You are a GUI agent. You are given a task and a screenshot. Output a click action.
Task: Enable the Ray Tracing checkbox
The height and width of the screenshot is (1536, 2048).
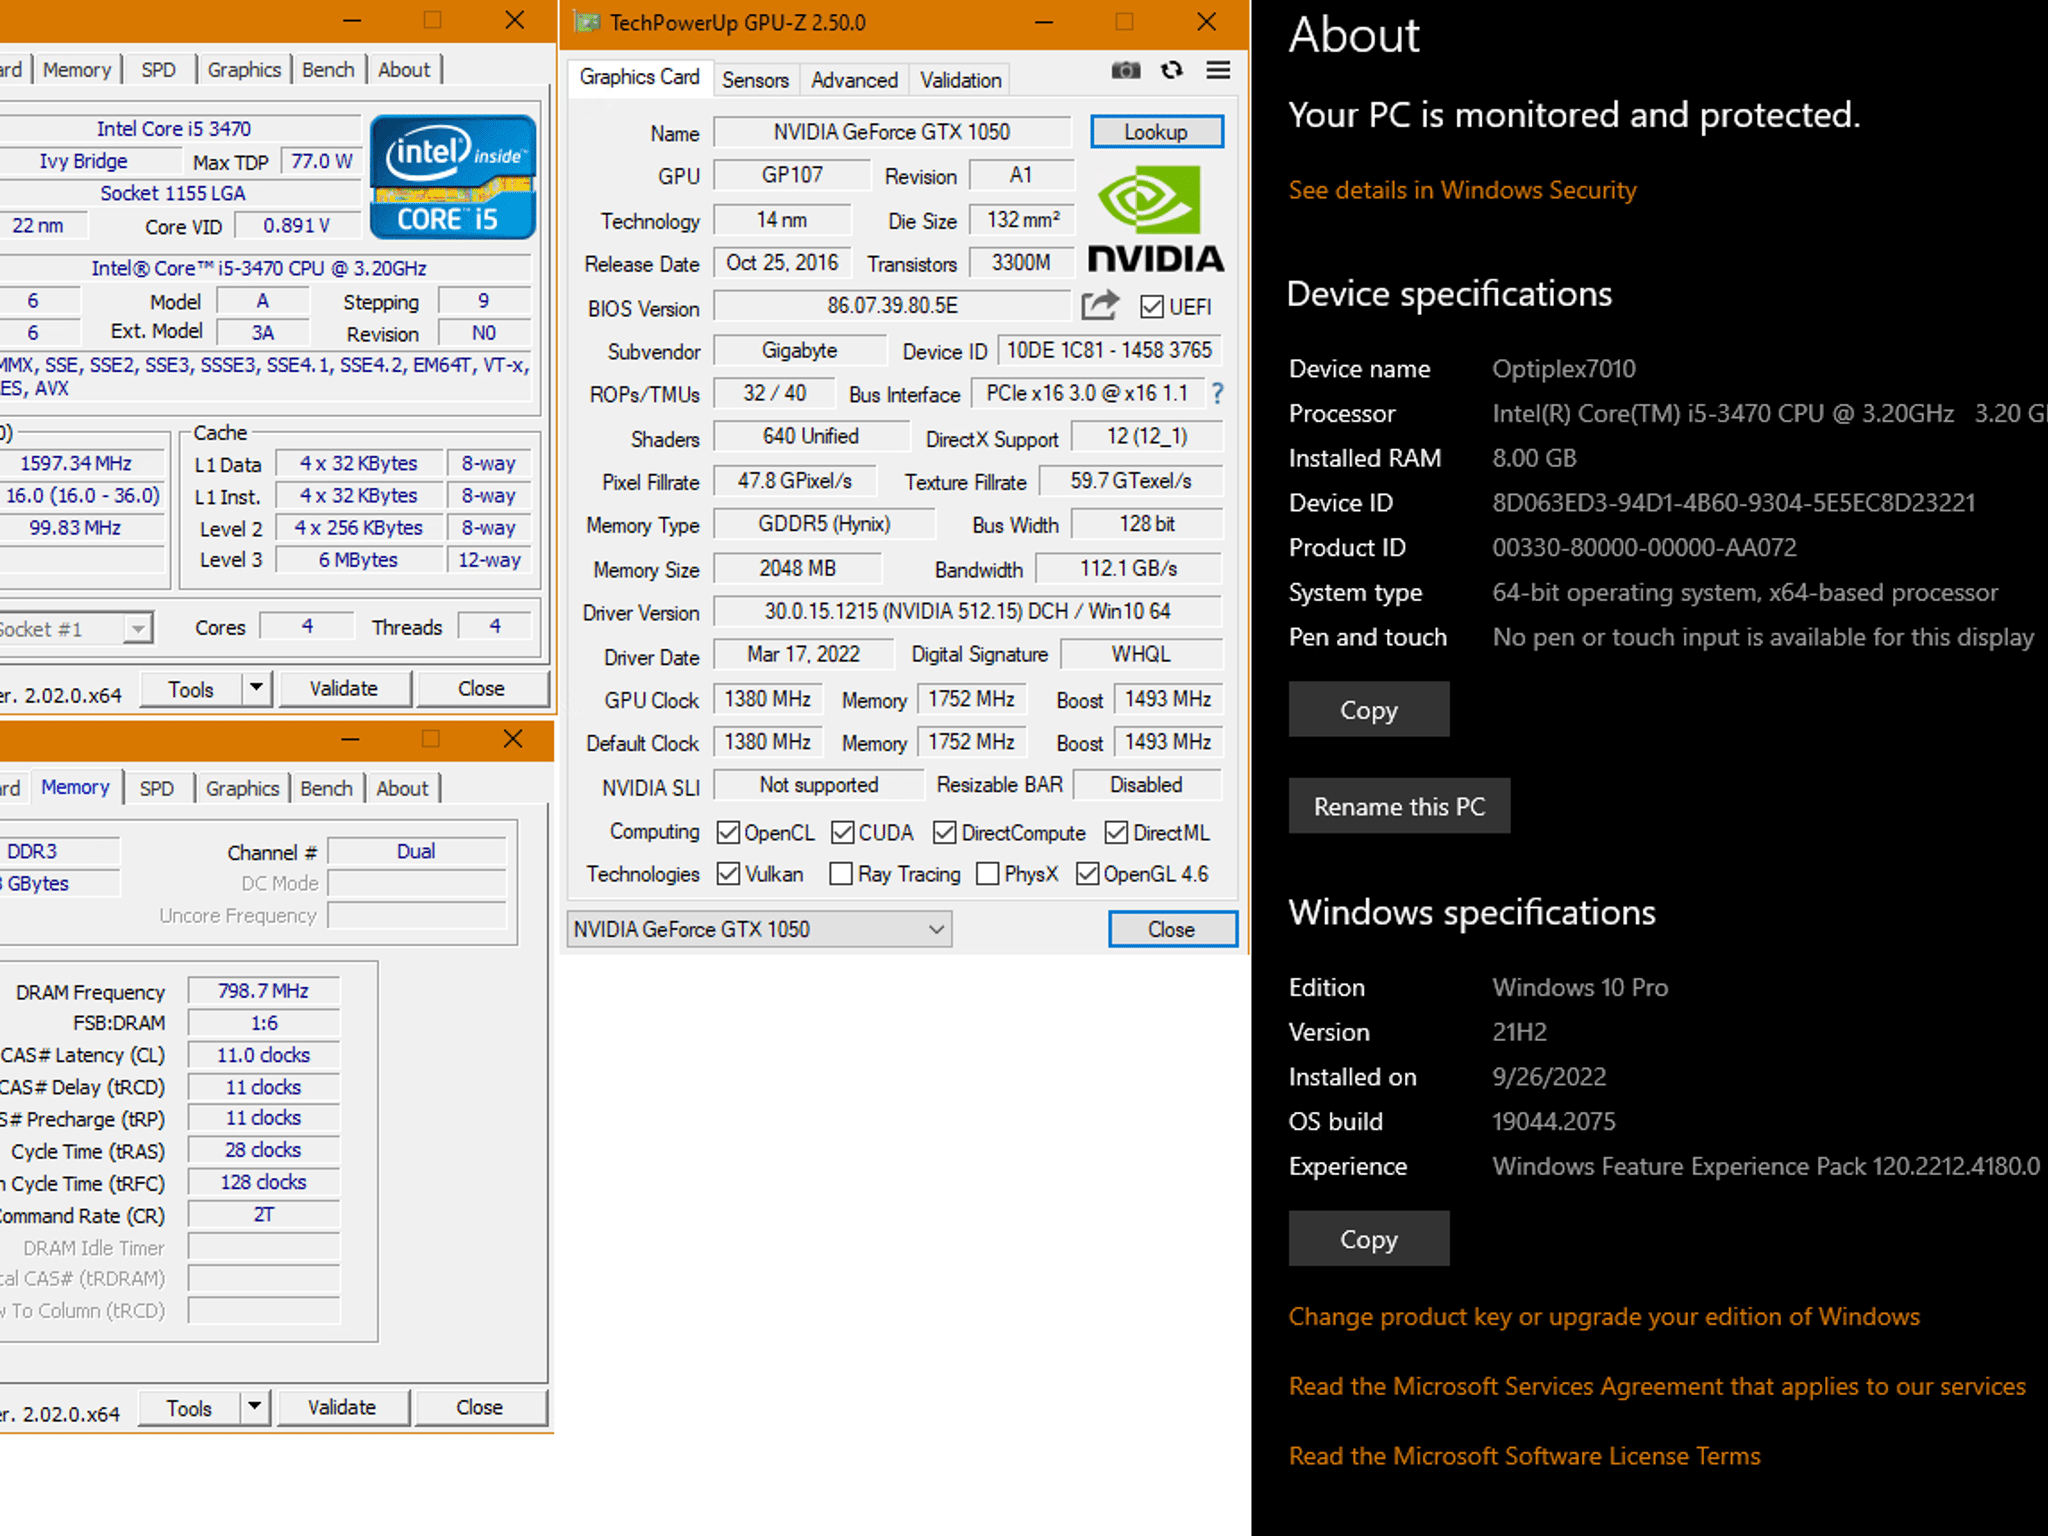[x=842, y=874]
